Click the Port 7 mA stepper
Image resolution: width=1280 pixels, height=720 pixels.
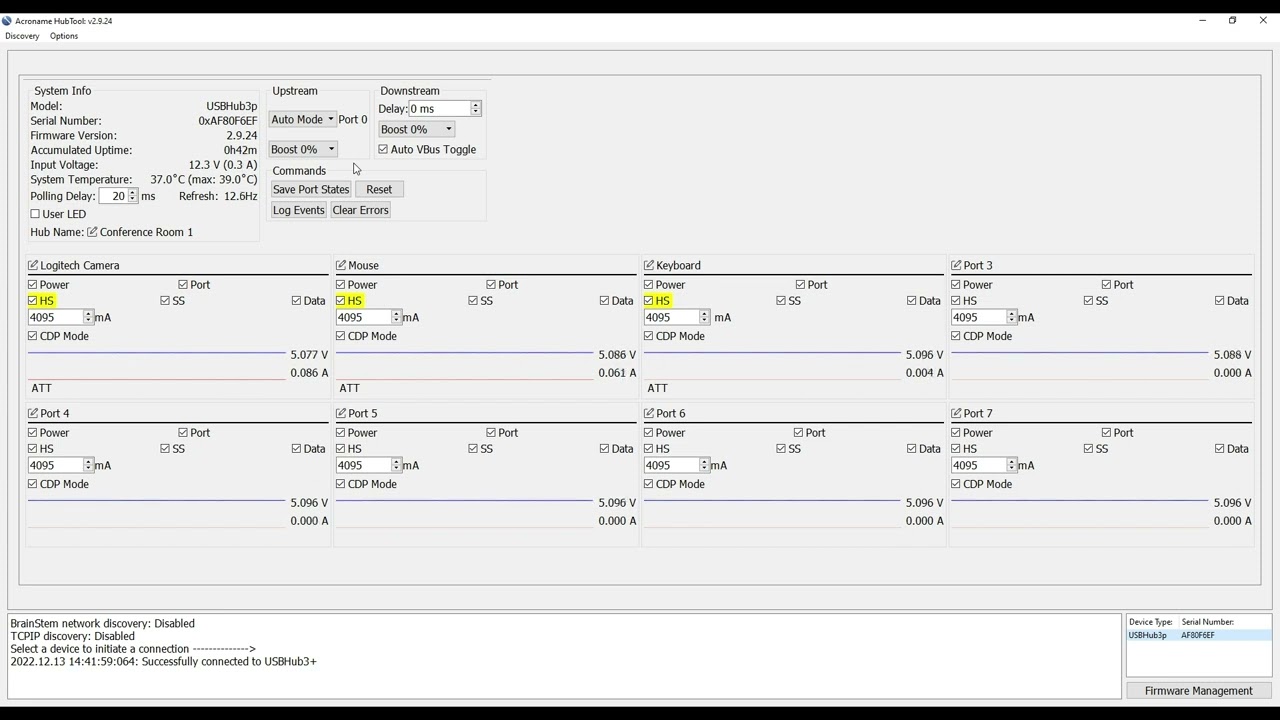pos(1011,465)
